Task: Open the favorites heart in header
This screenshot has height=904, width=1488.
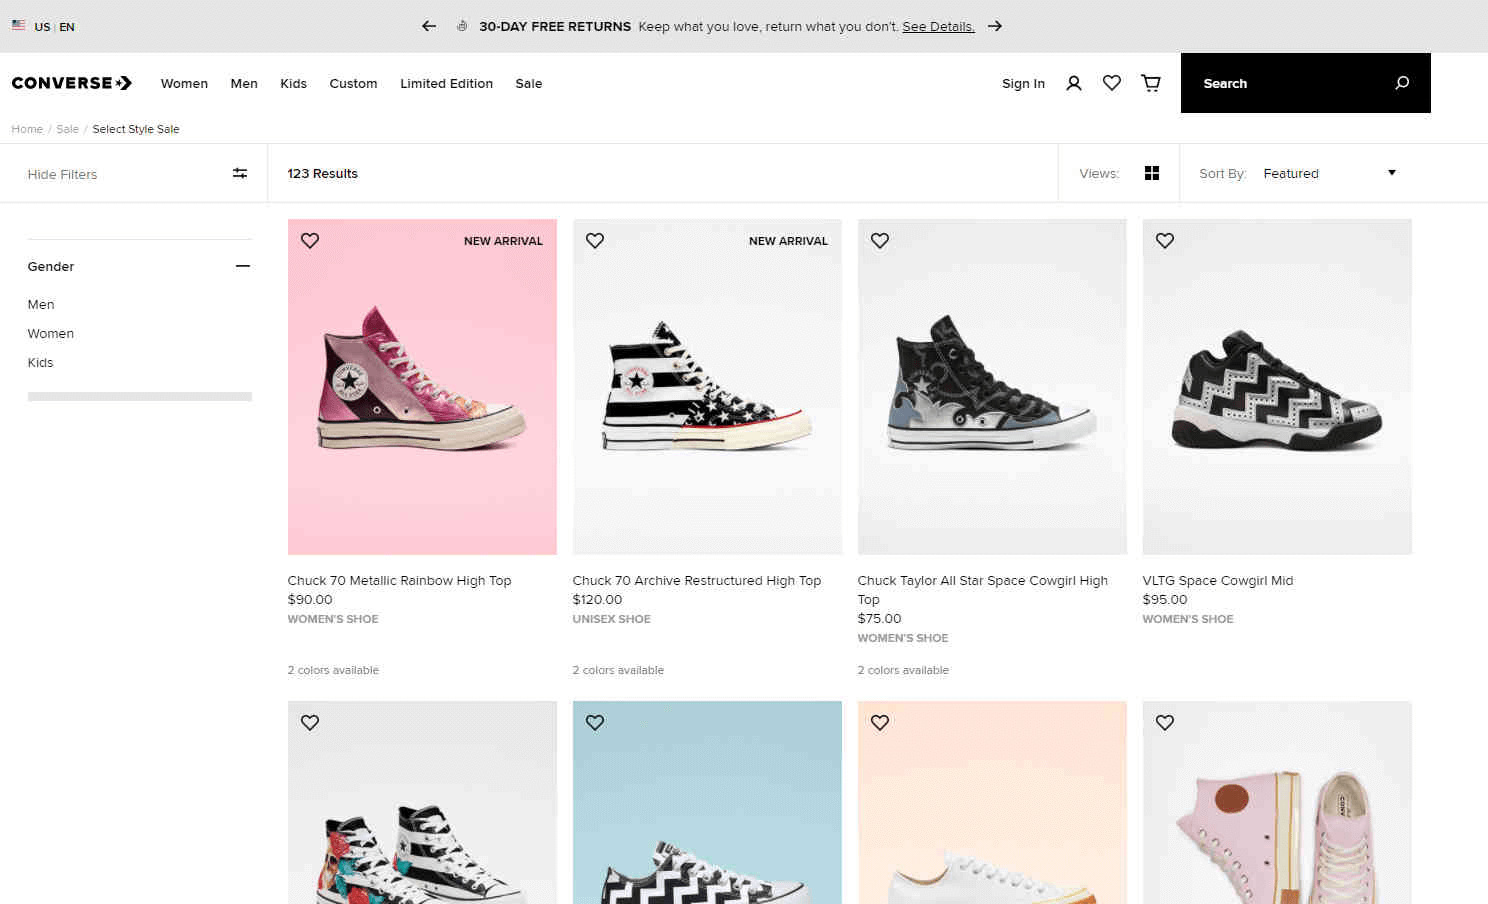Action: tap(1112, 83)
